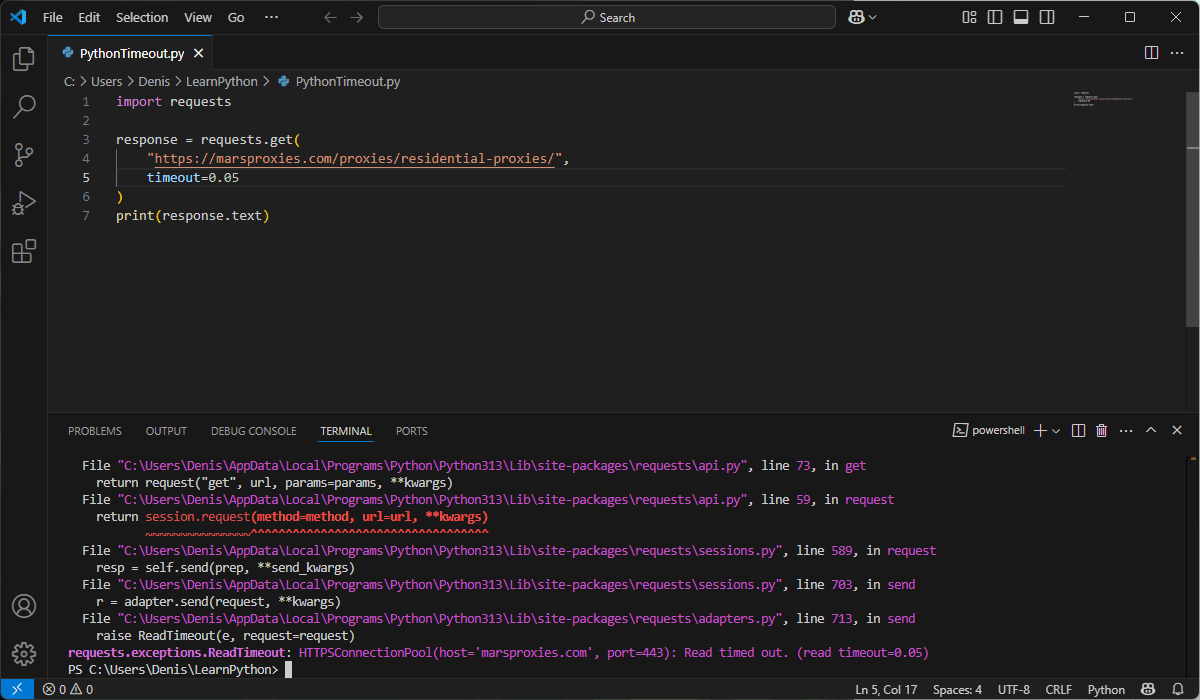
Task: Open the Extensions view
Action: pos(24,250)
